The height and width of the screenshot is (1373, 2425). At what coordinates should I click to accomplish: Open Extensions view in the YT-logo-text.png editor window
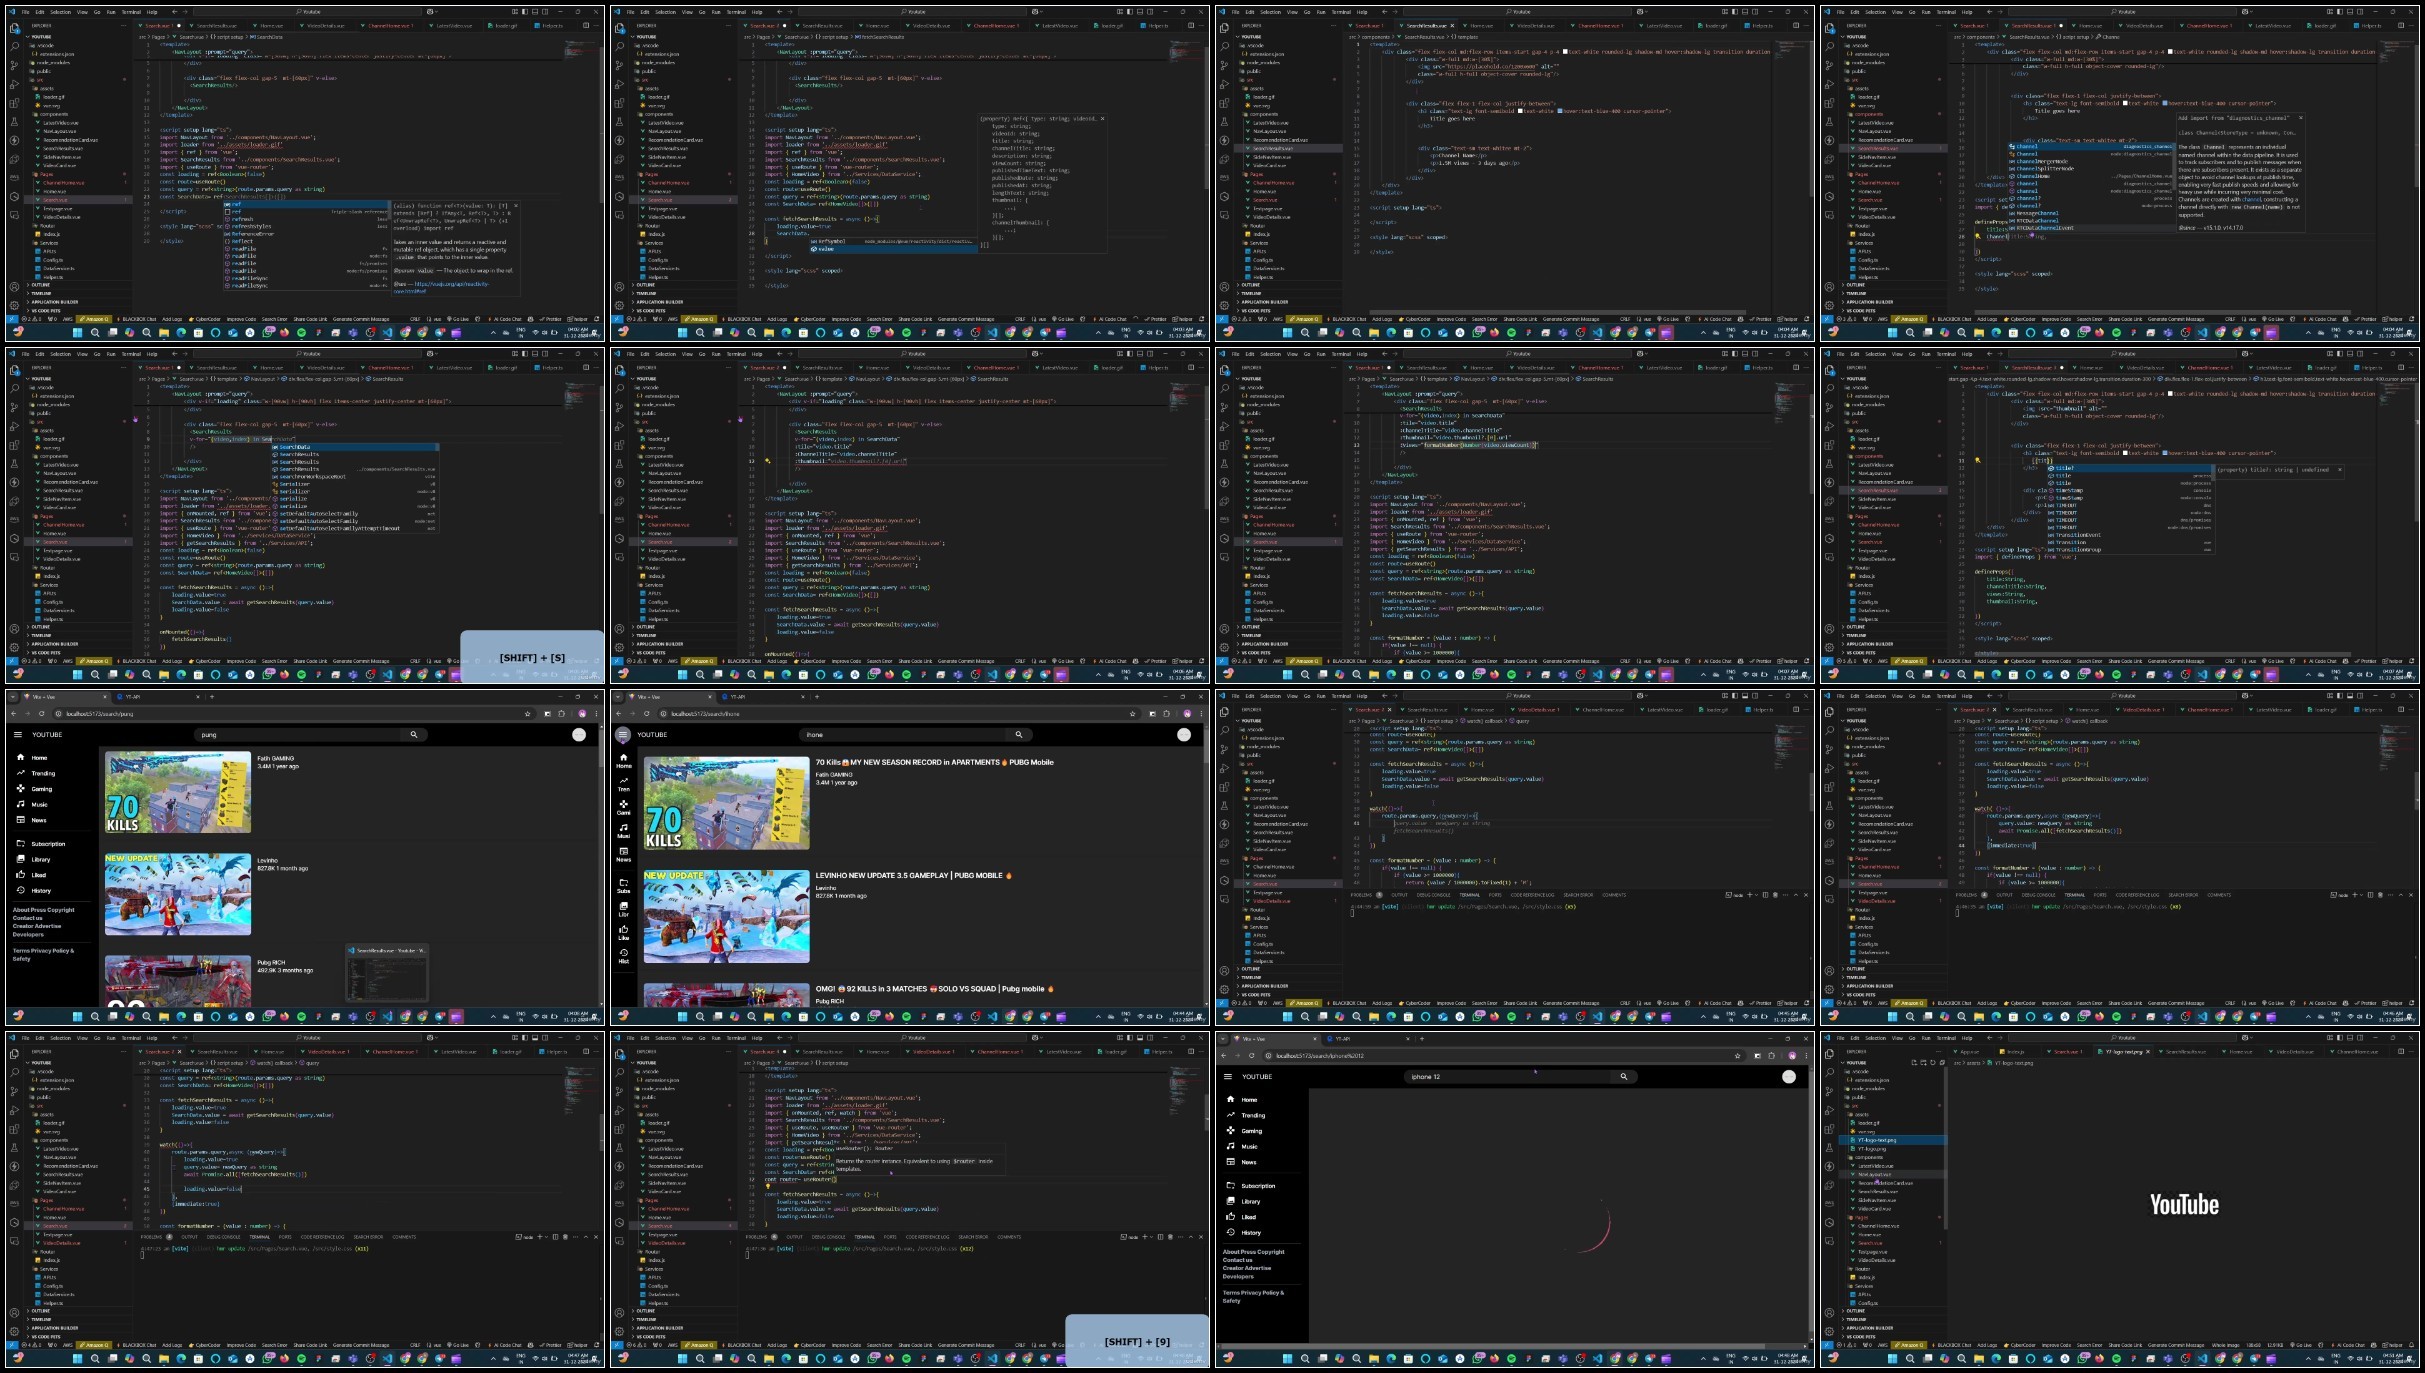point(1829,1129)
